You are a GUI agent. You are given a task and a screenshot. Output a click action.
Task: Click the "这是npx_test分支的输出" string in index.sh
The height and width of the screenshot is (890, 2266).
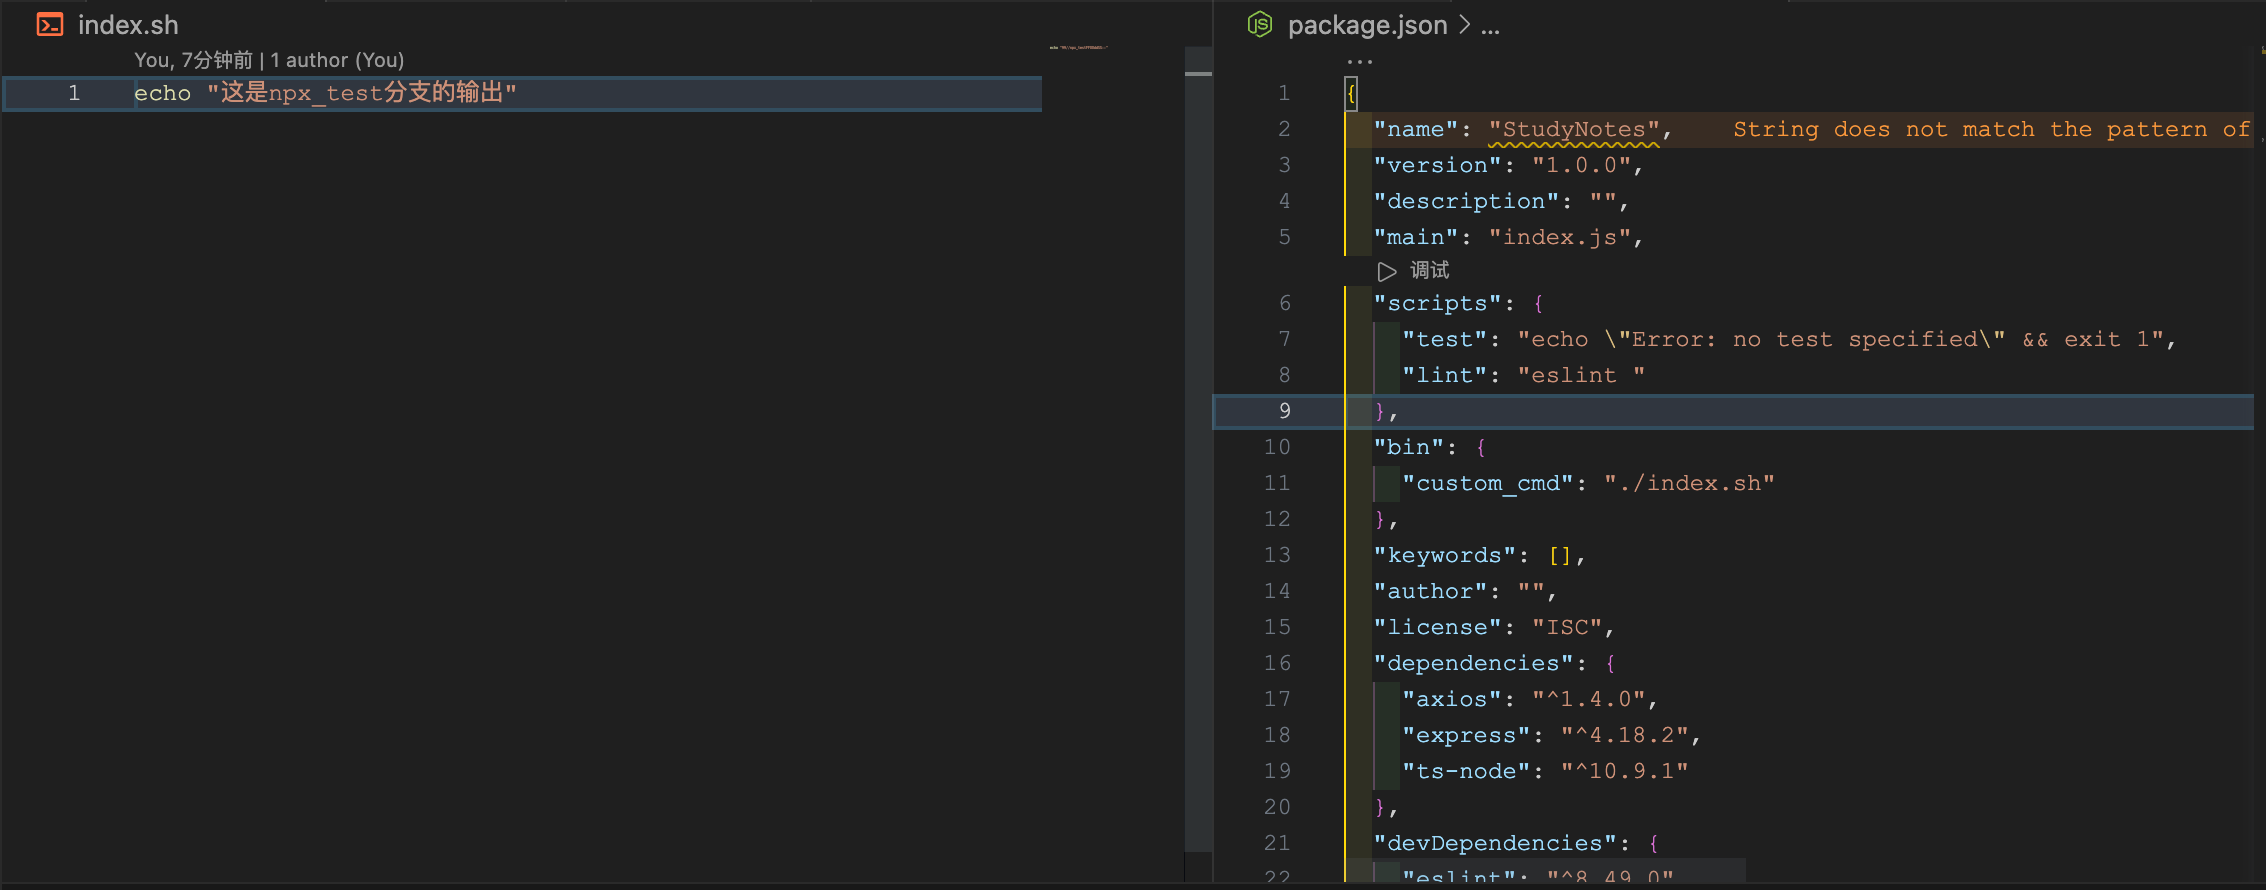pyautogui.click(x=362, y=93)
